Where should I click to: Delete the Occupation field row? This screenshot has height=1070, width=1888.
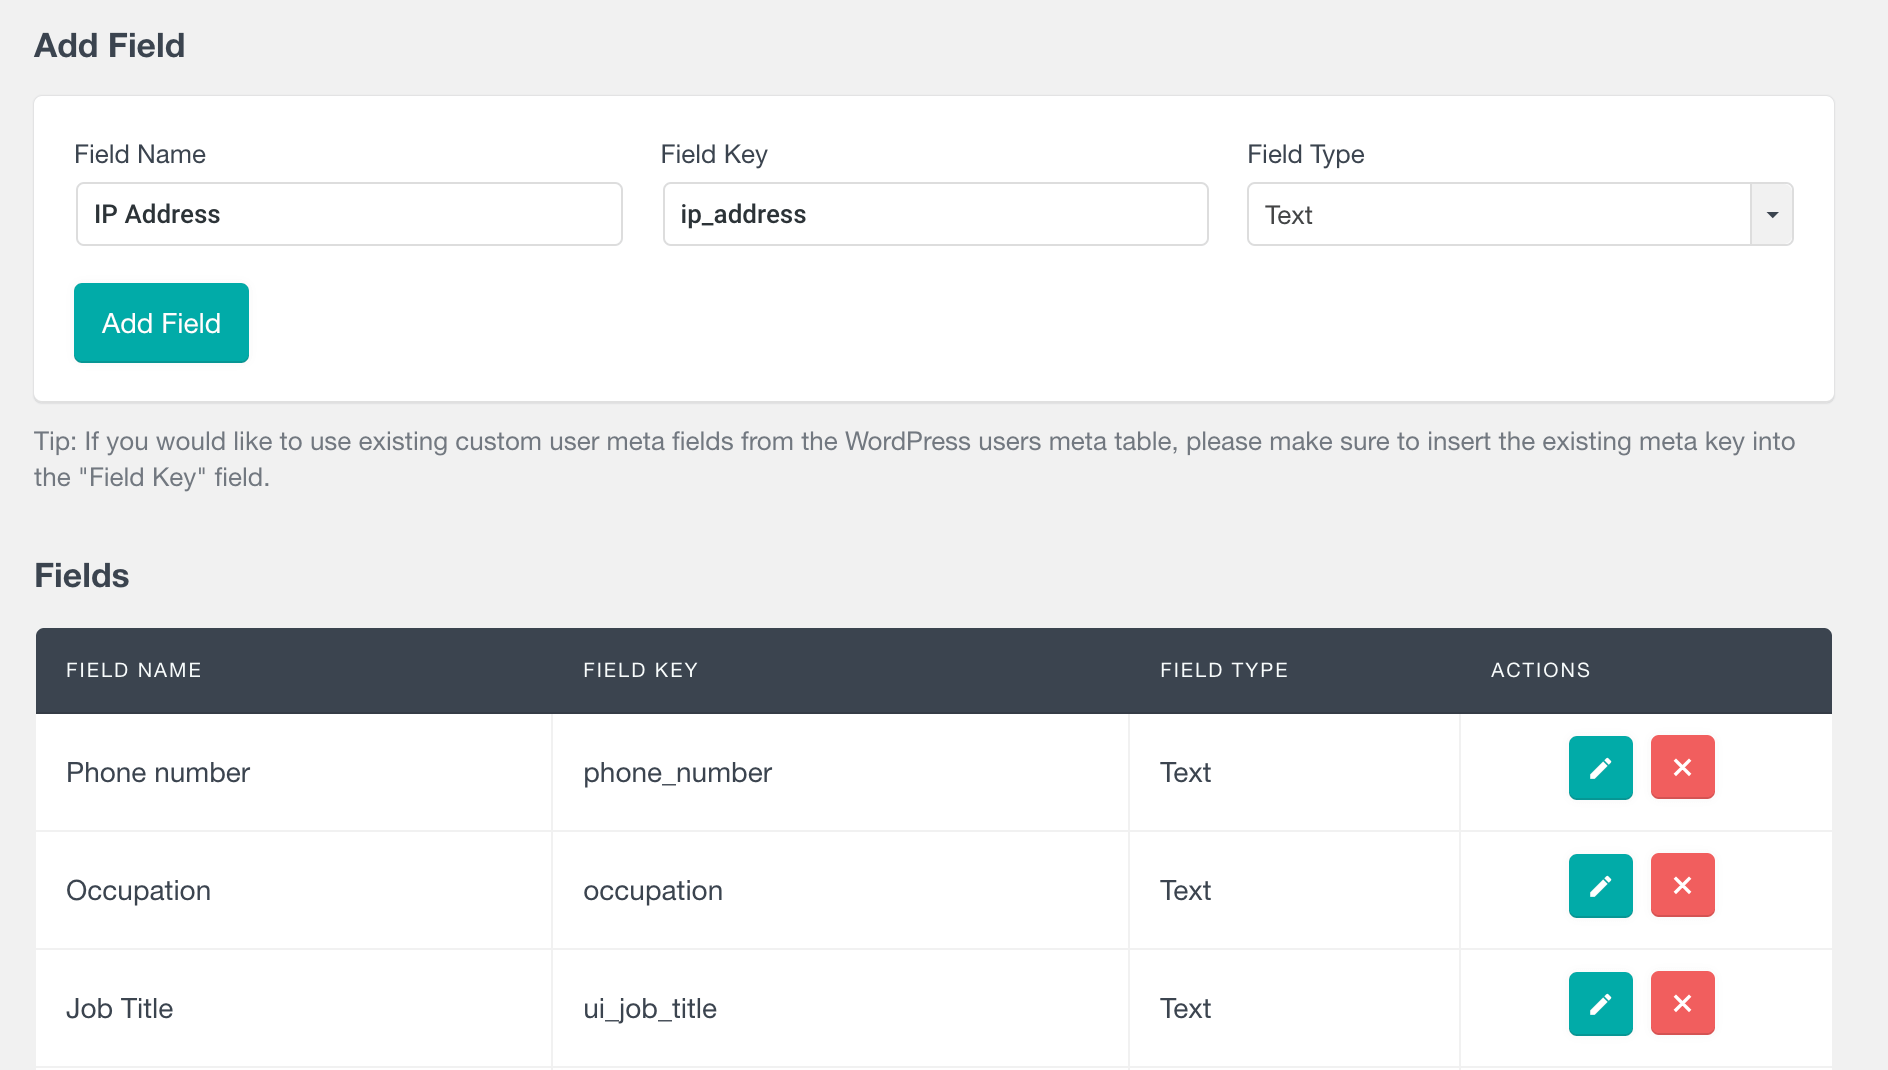click(1682, 886)
